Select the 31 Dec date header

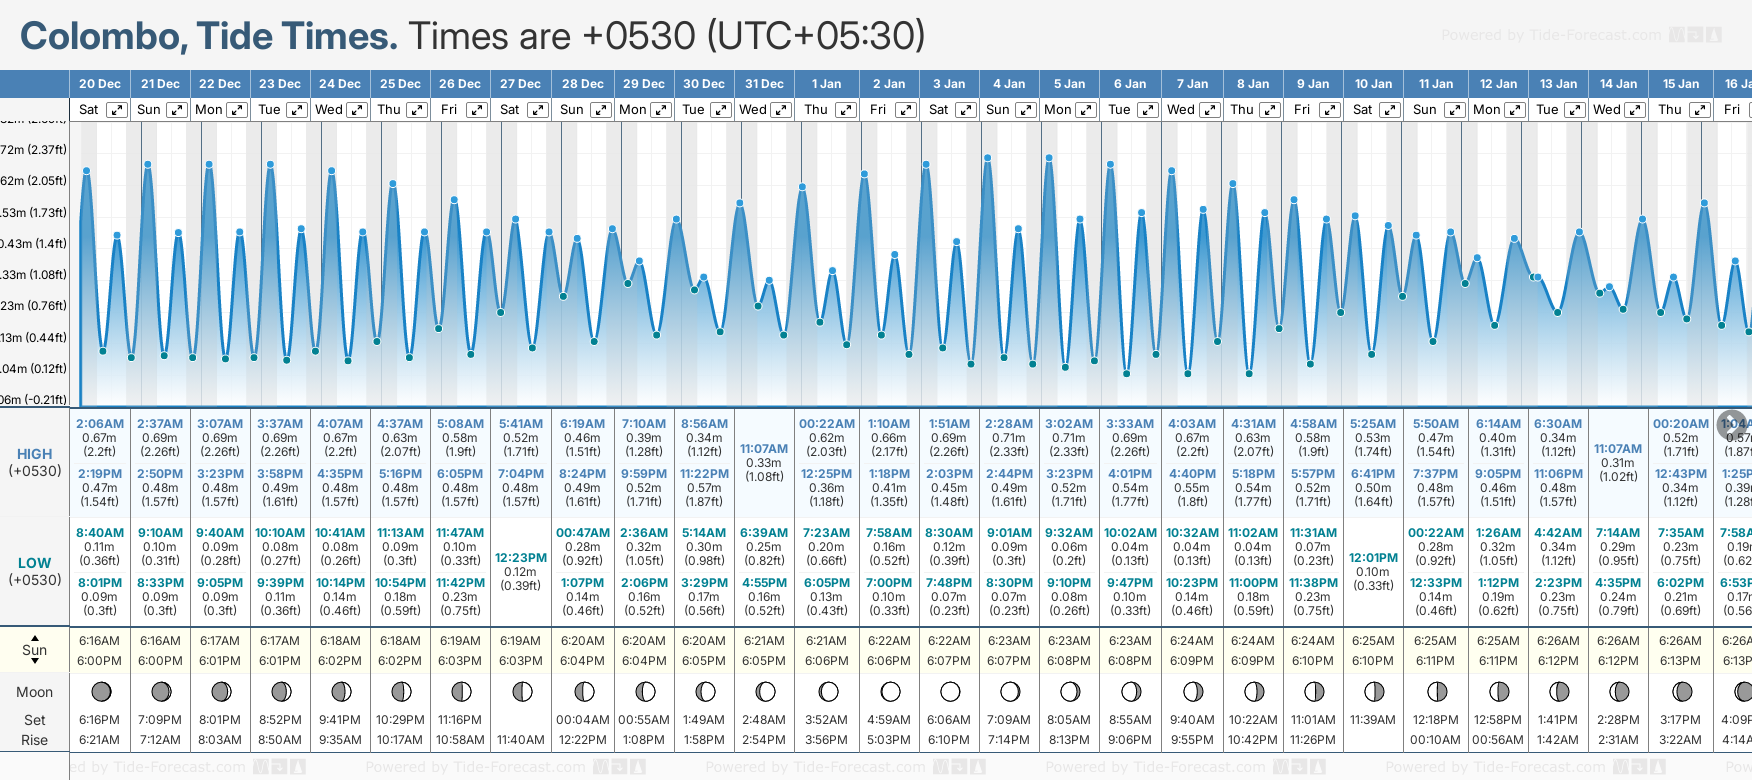[x=764, y=84]
